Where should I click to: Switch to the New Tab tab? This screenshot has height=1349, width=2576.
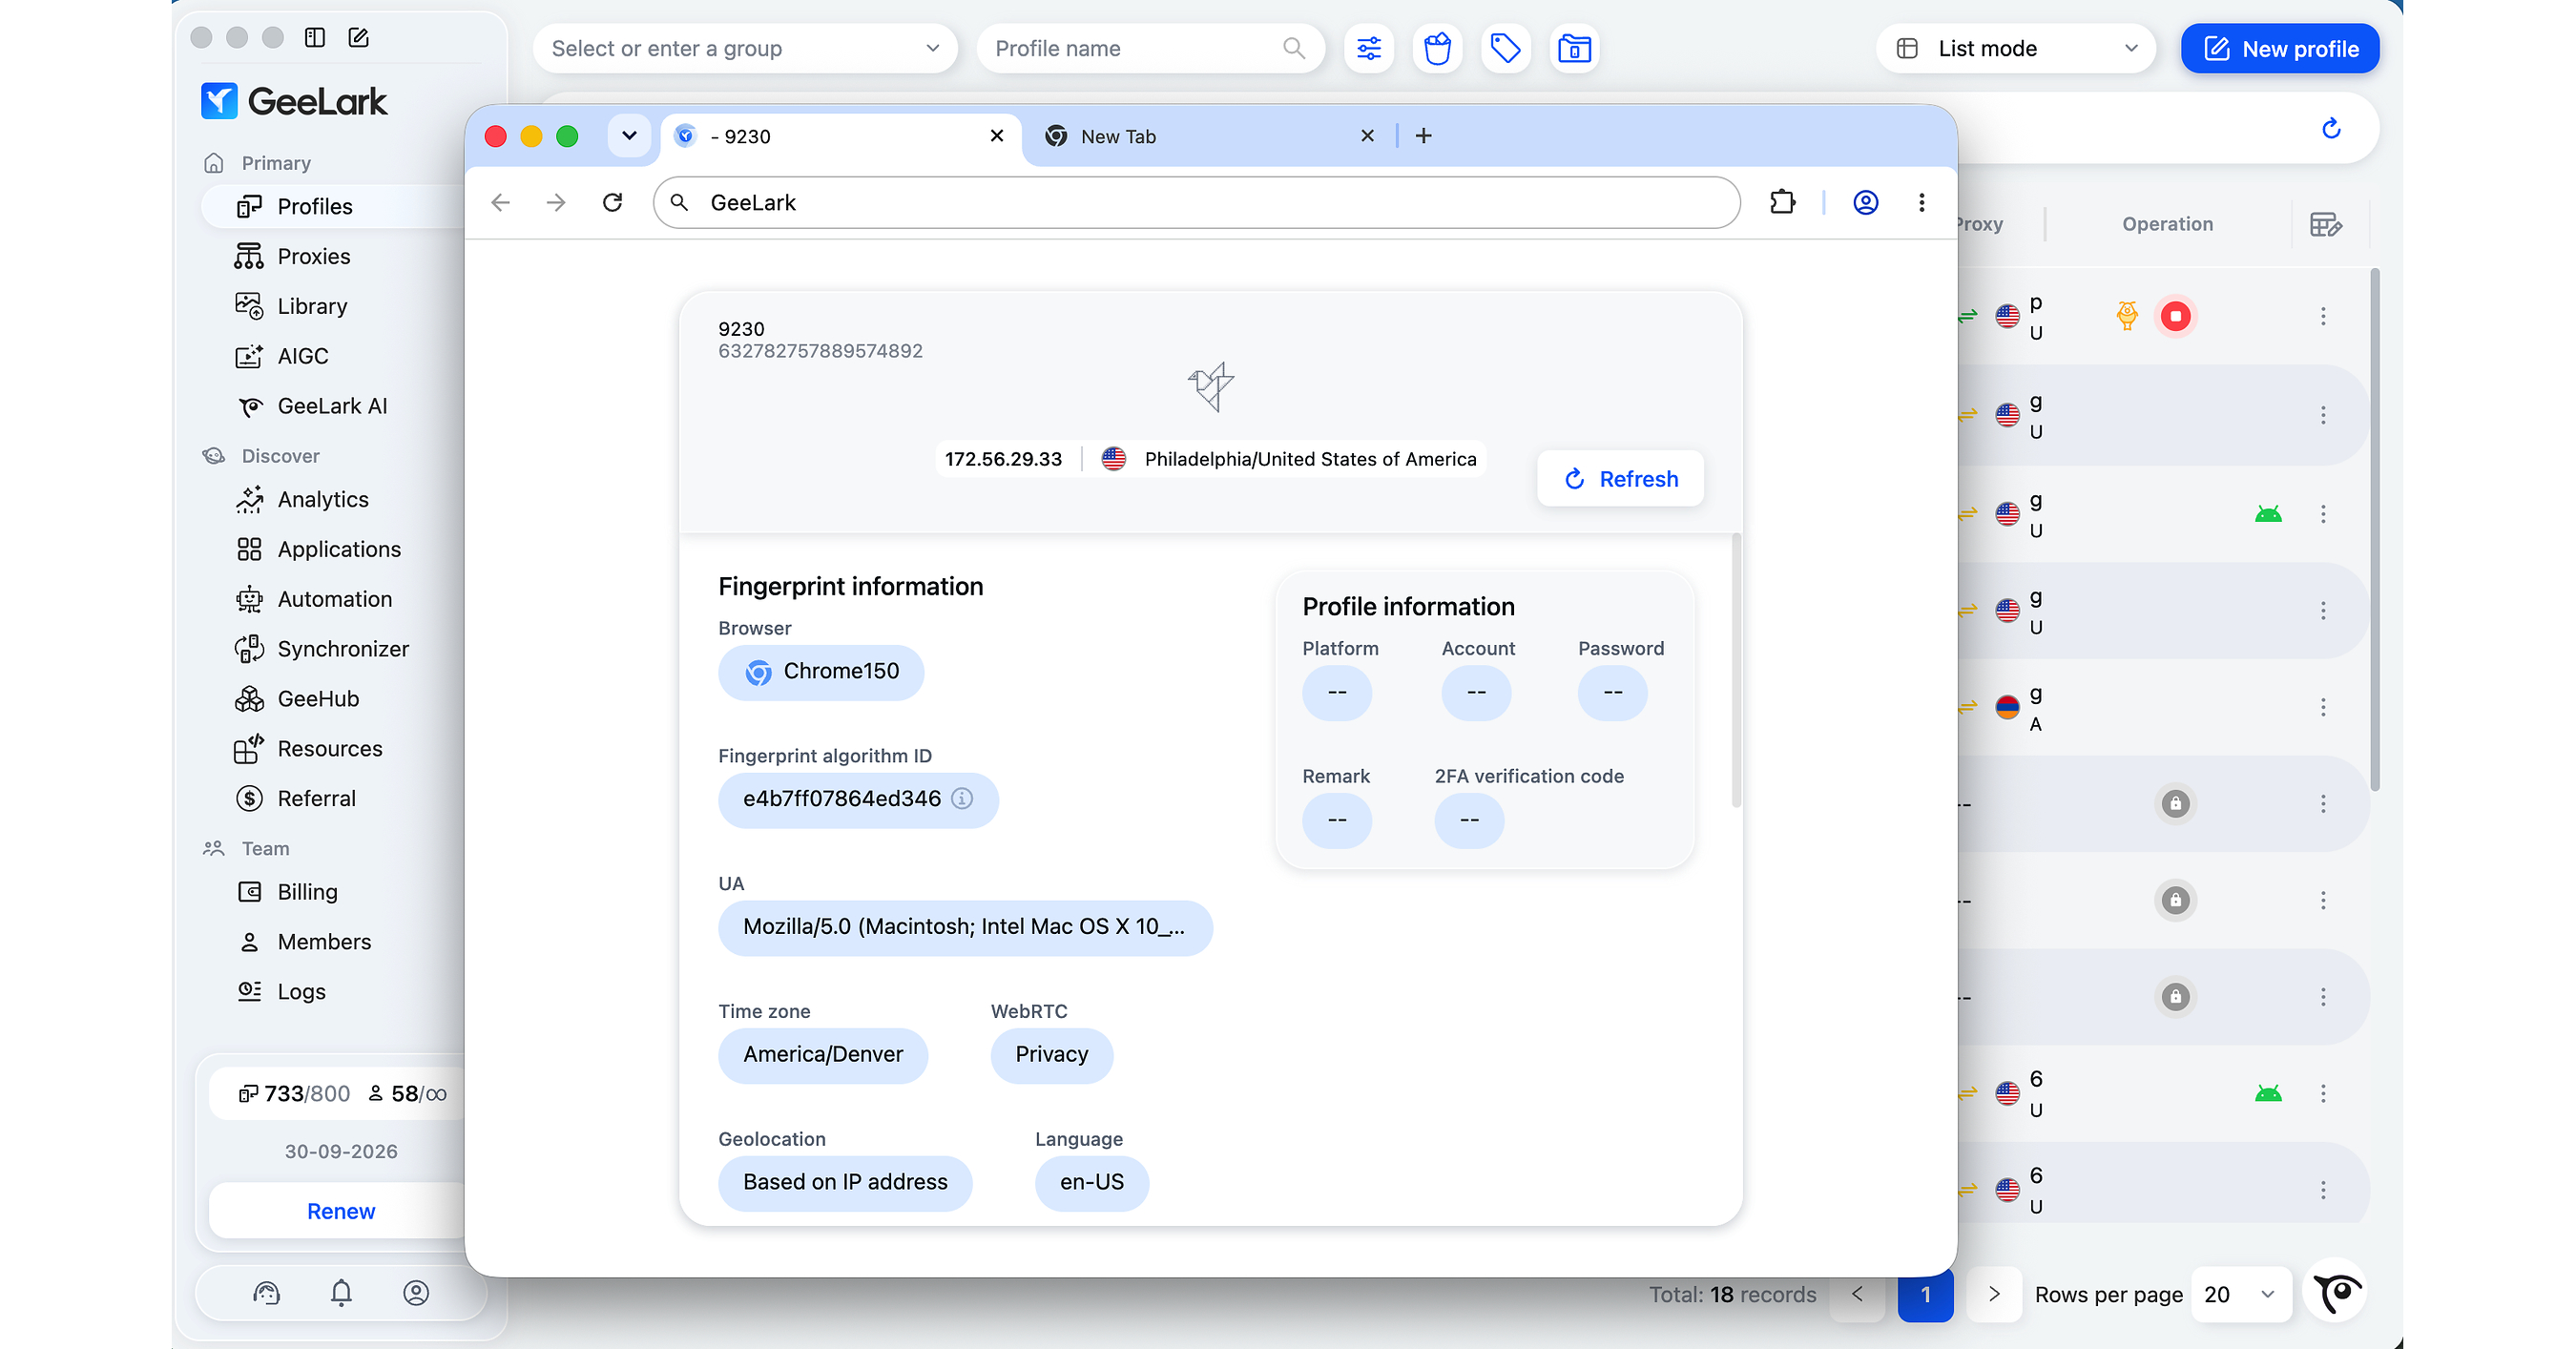point(1210,136)
